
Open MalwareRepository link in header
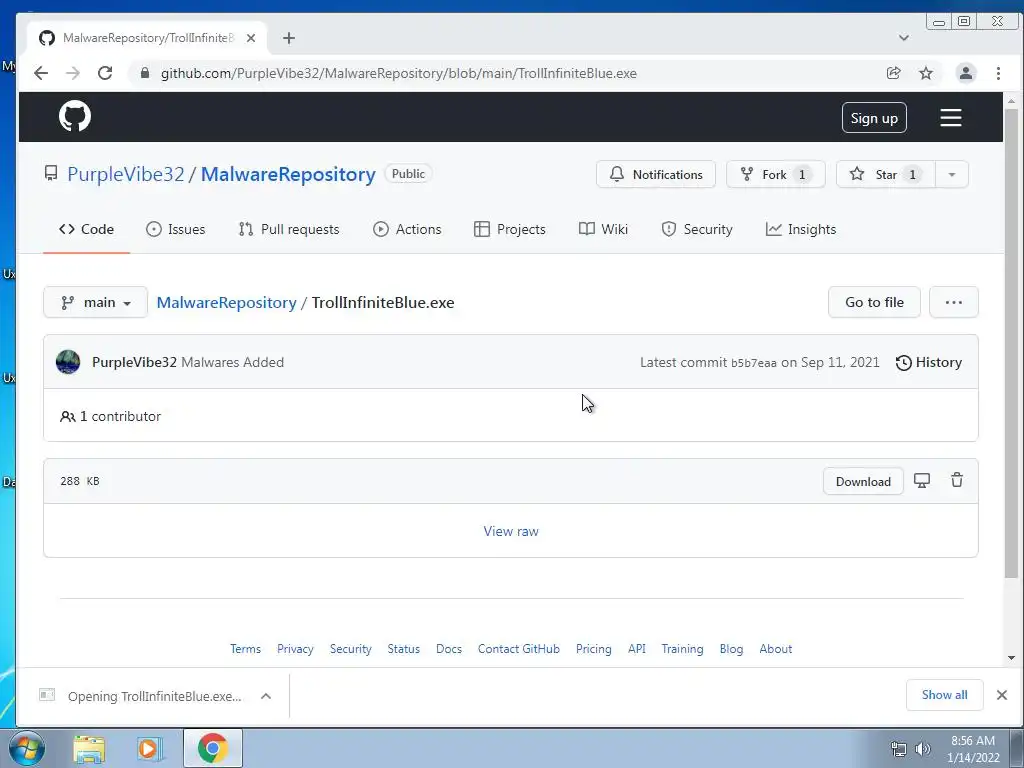pyautogui.click(x=288, y=174)
